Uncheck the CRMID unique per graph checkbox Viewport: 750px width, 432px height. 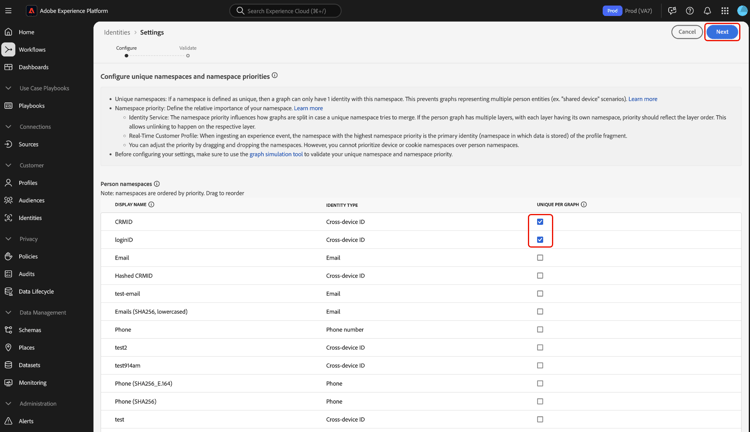[540, 222]
